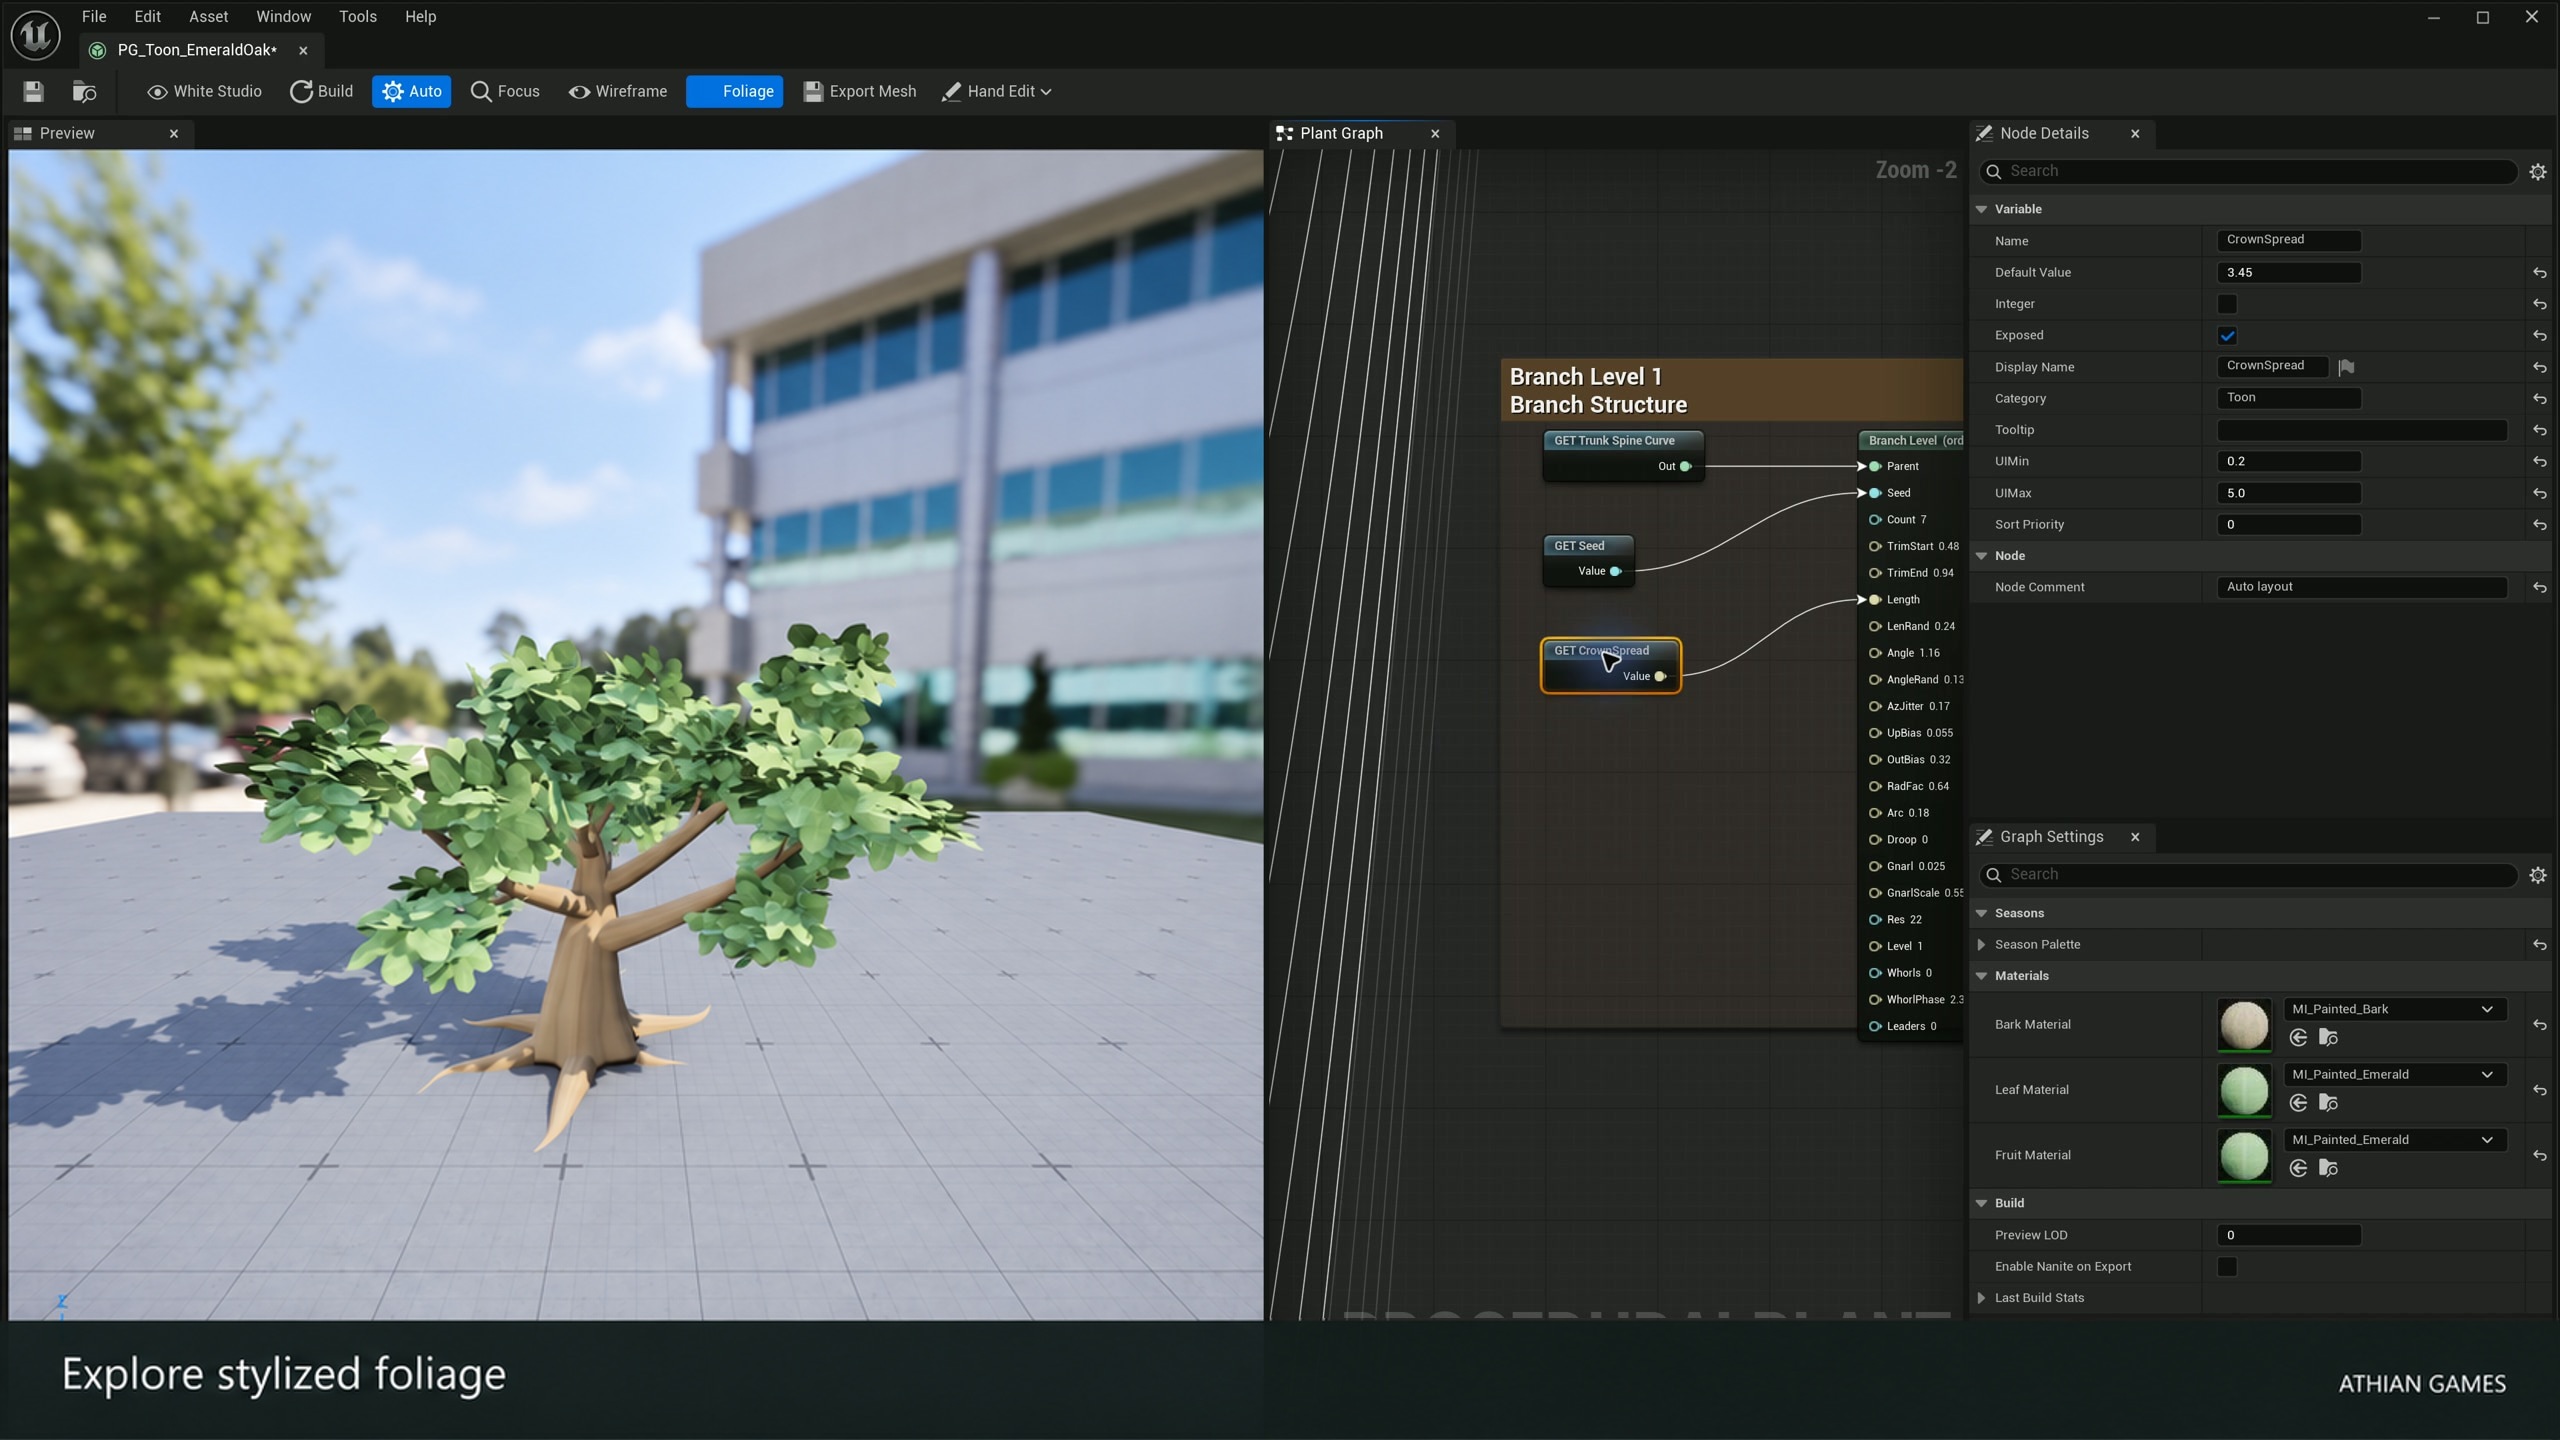Click the Build button
The width and height of the screenshot is (2560, 1440).
coord(322,91)
